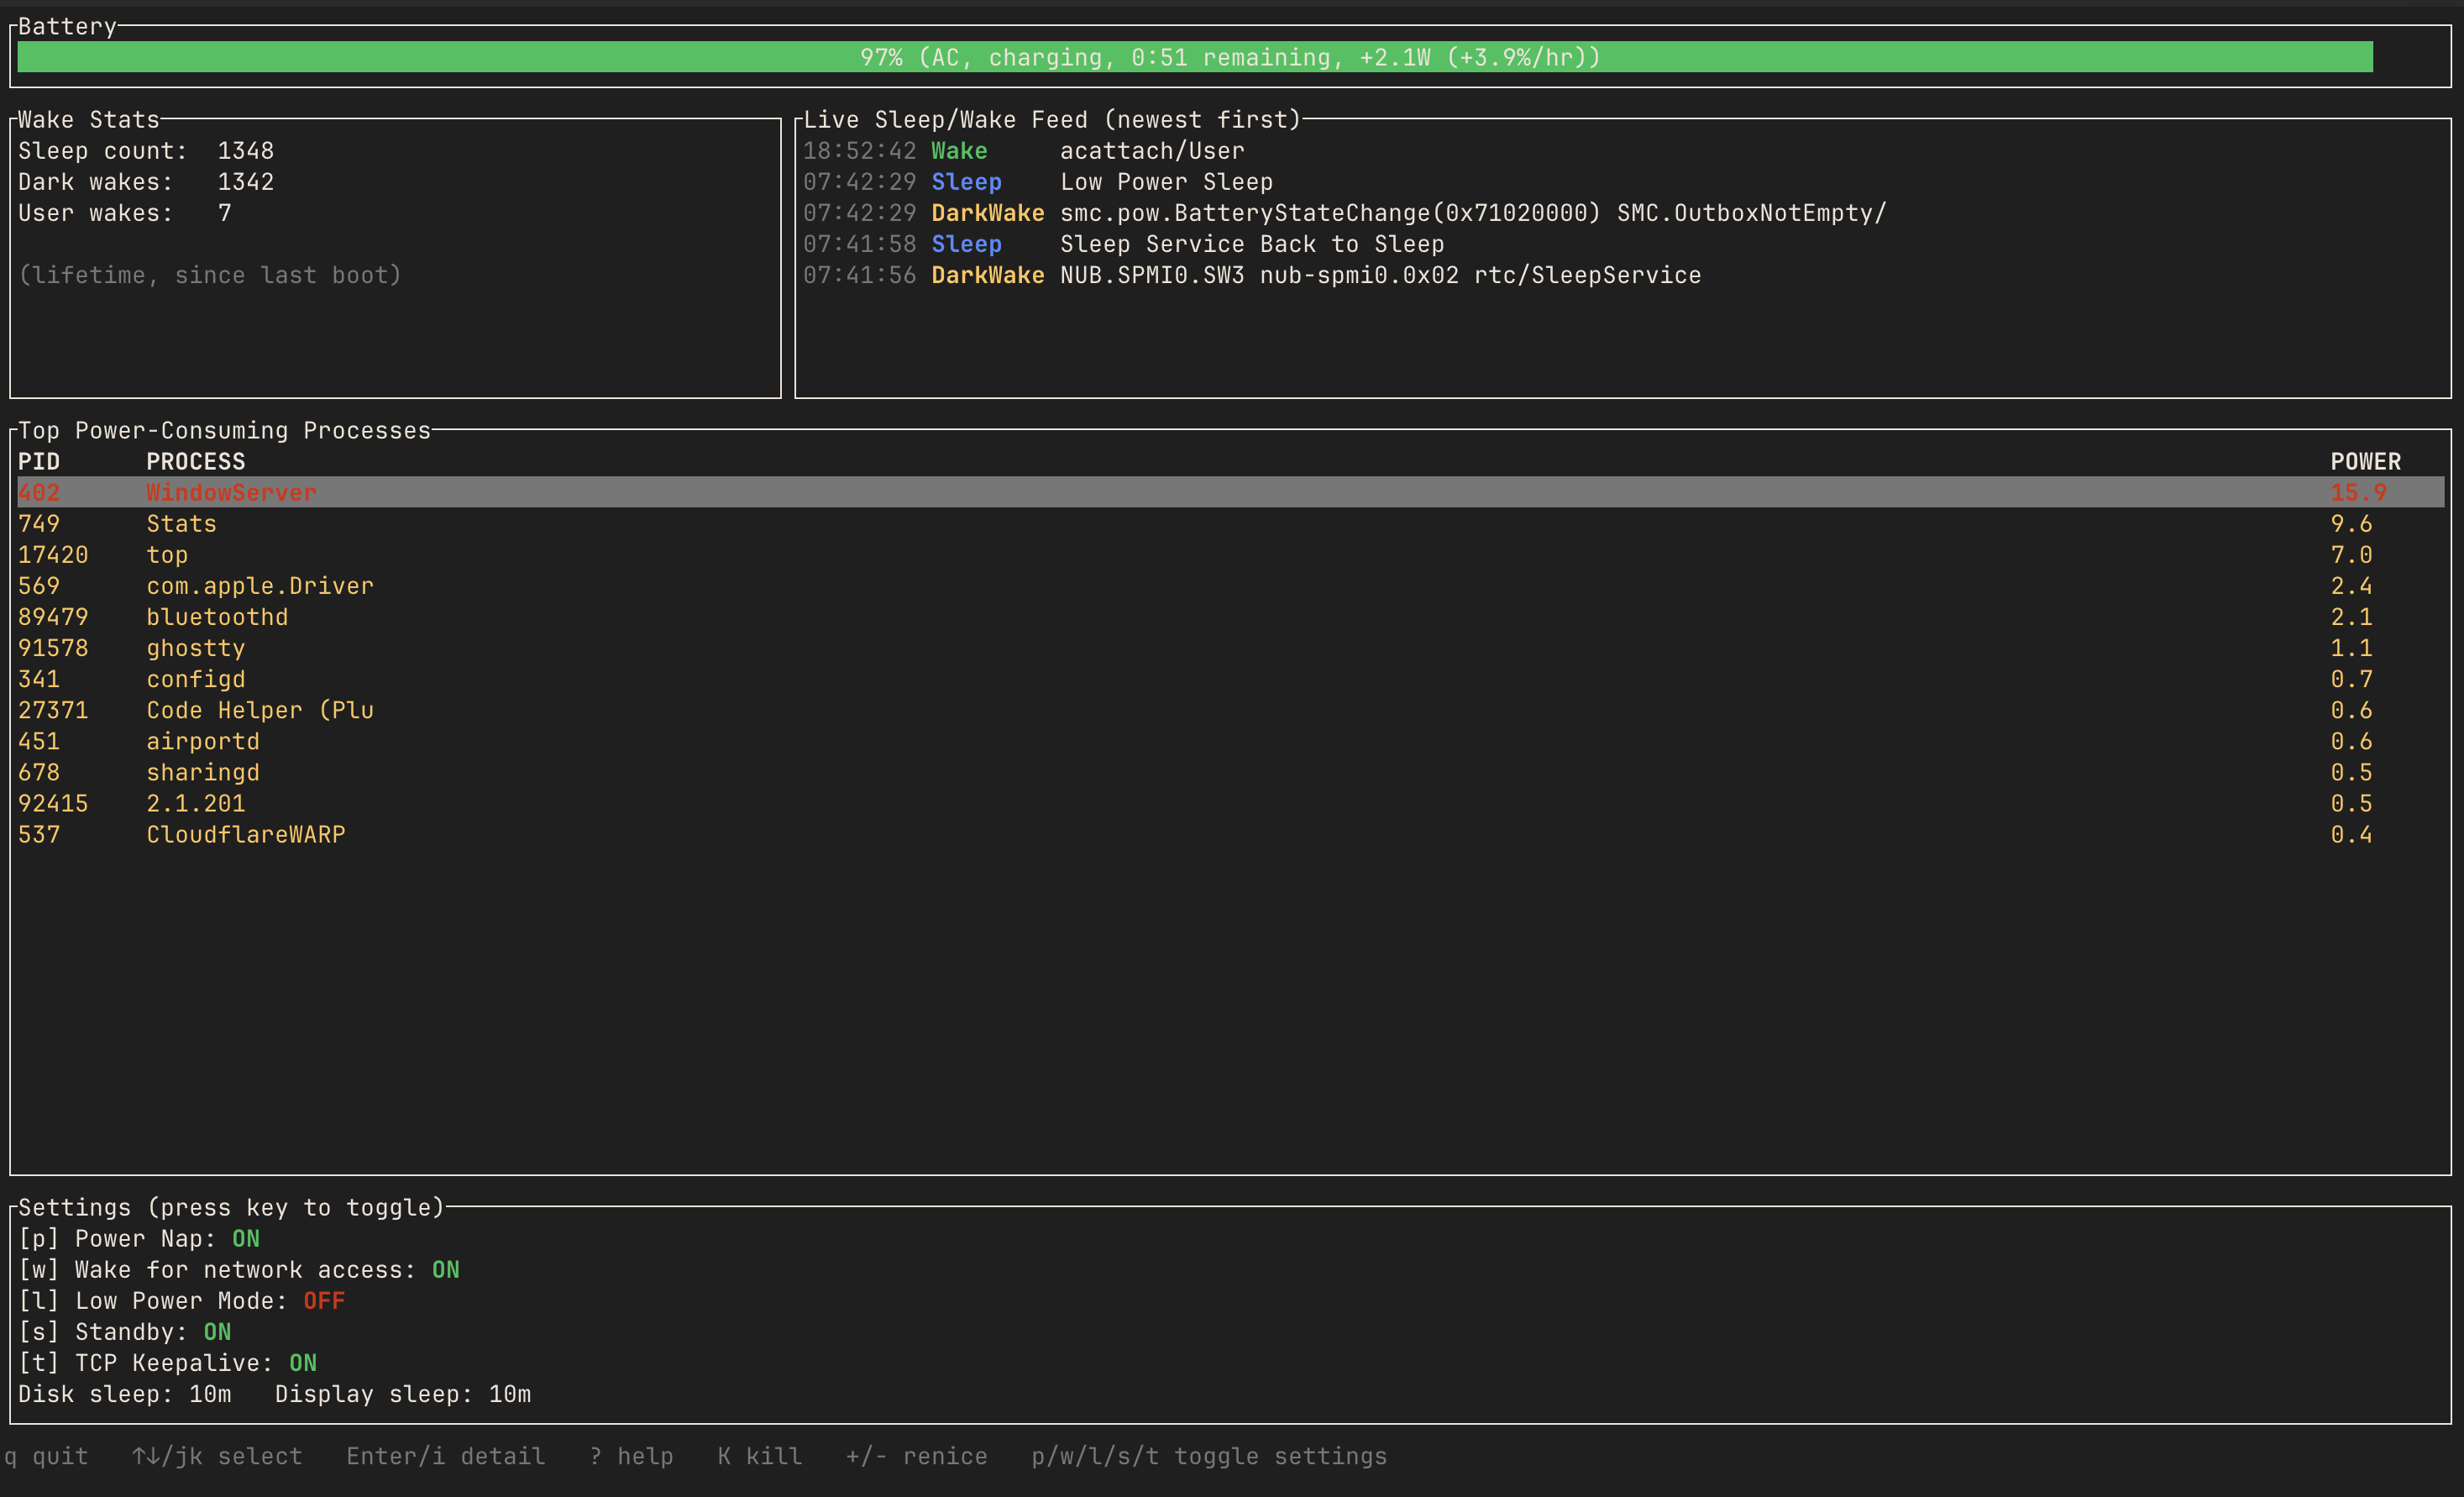
Task: Click the 18:52:42 Wake feed entry
Action: pyautogui.click(x=1024, y=150)
